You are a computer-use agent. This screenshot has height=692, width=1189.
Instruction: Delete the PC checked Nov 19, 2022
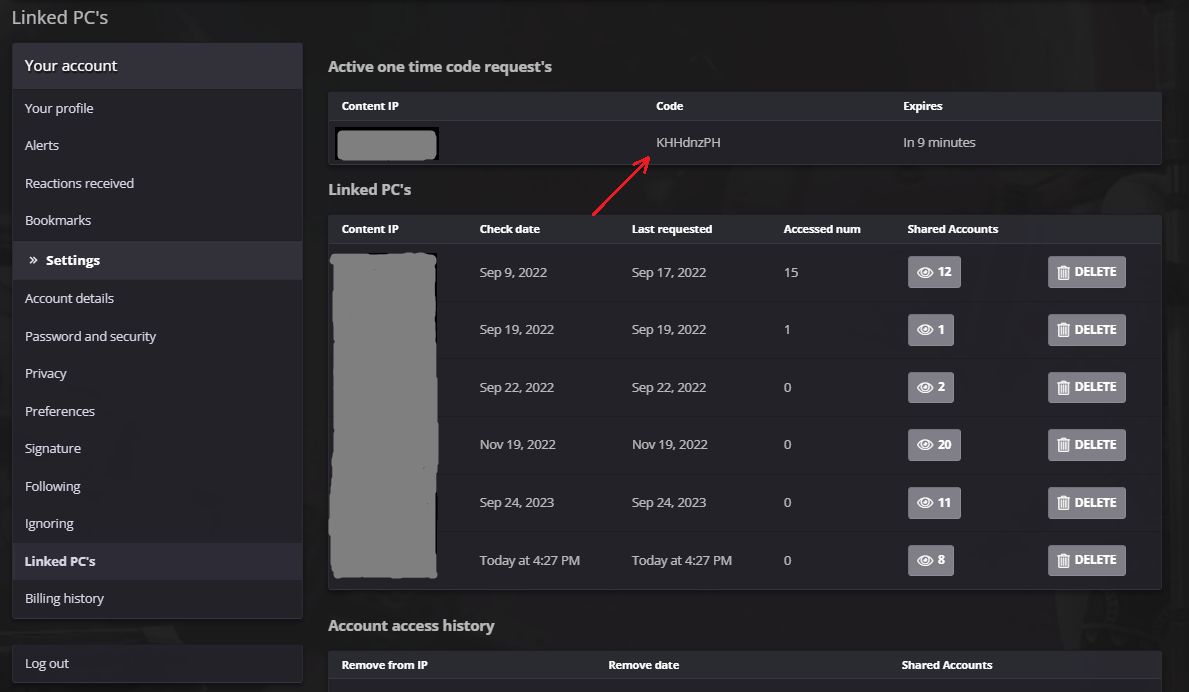coord(1087,445)
